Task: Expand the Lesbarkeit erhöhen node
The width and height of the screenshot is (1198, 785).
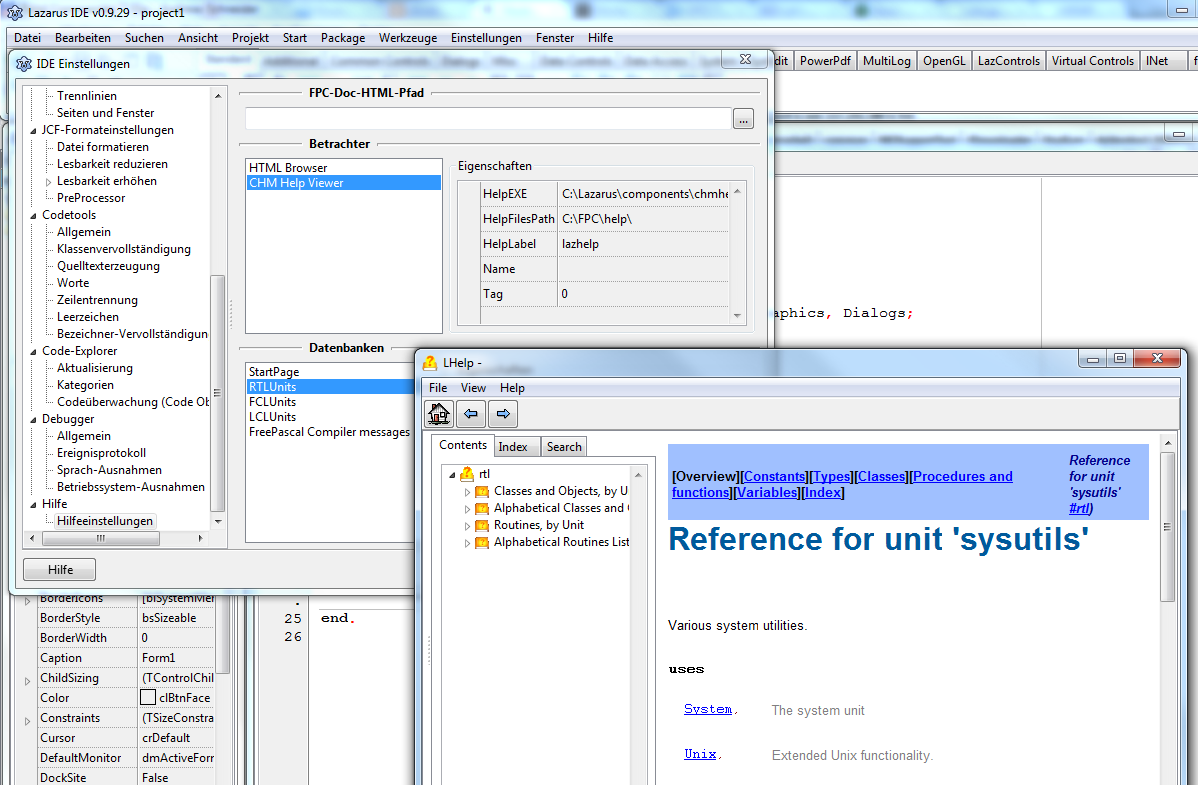Action: [48, 182]
